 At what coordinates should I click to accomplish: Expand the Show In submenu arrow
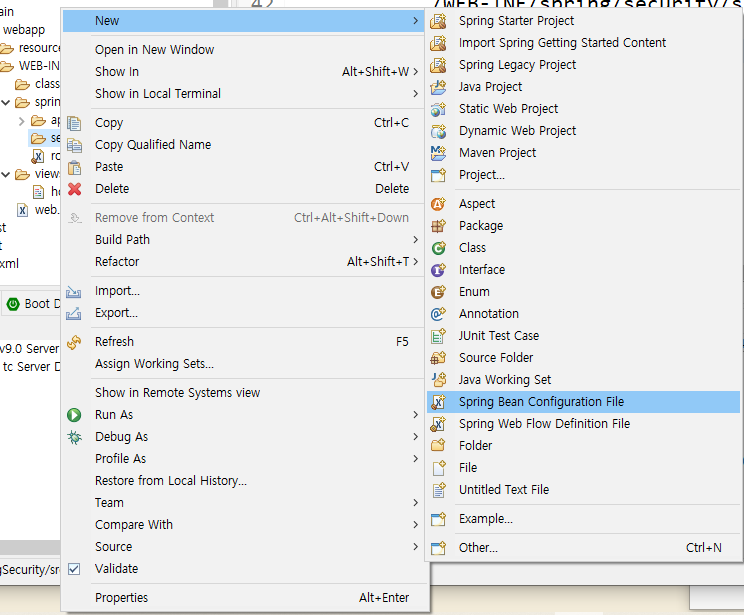point(416,72)
